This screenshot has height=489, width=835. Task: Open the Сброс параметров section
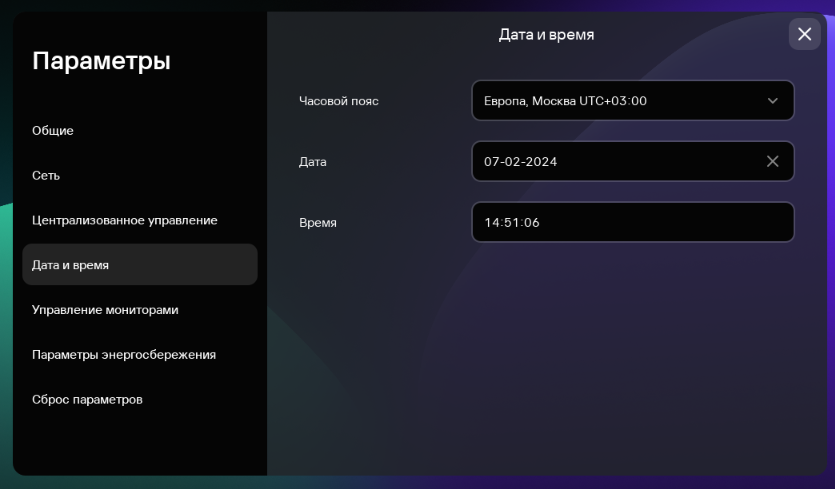point(87,400)
